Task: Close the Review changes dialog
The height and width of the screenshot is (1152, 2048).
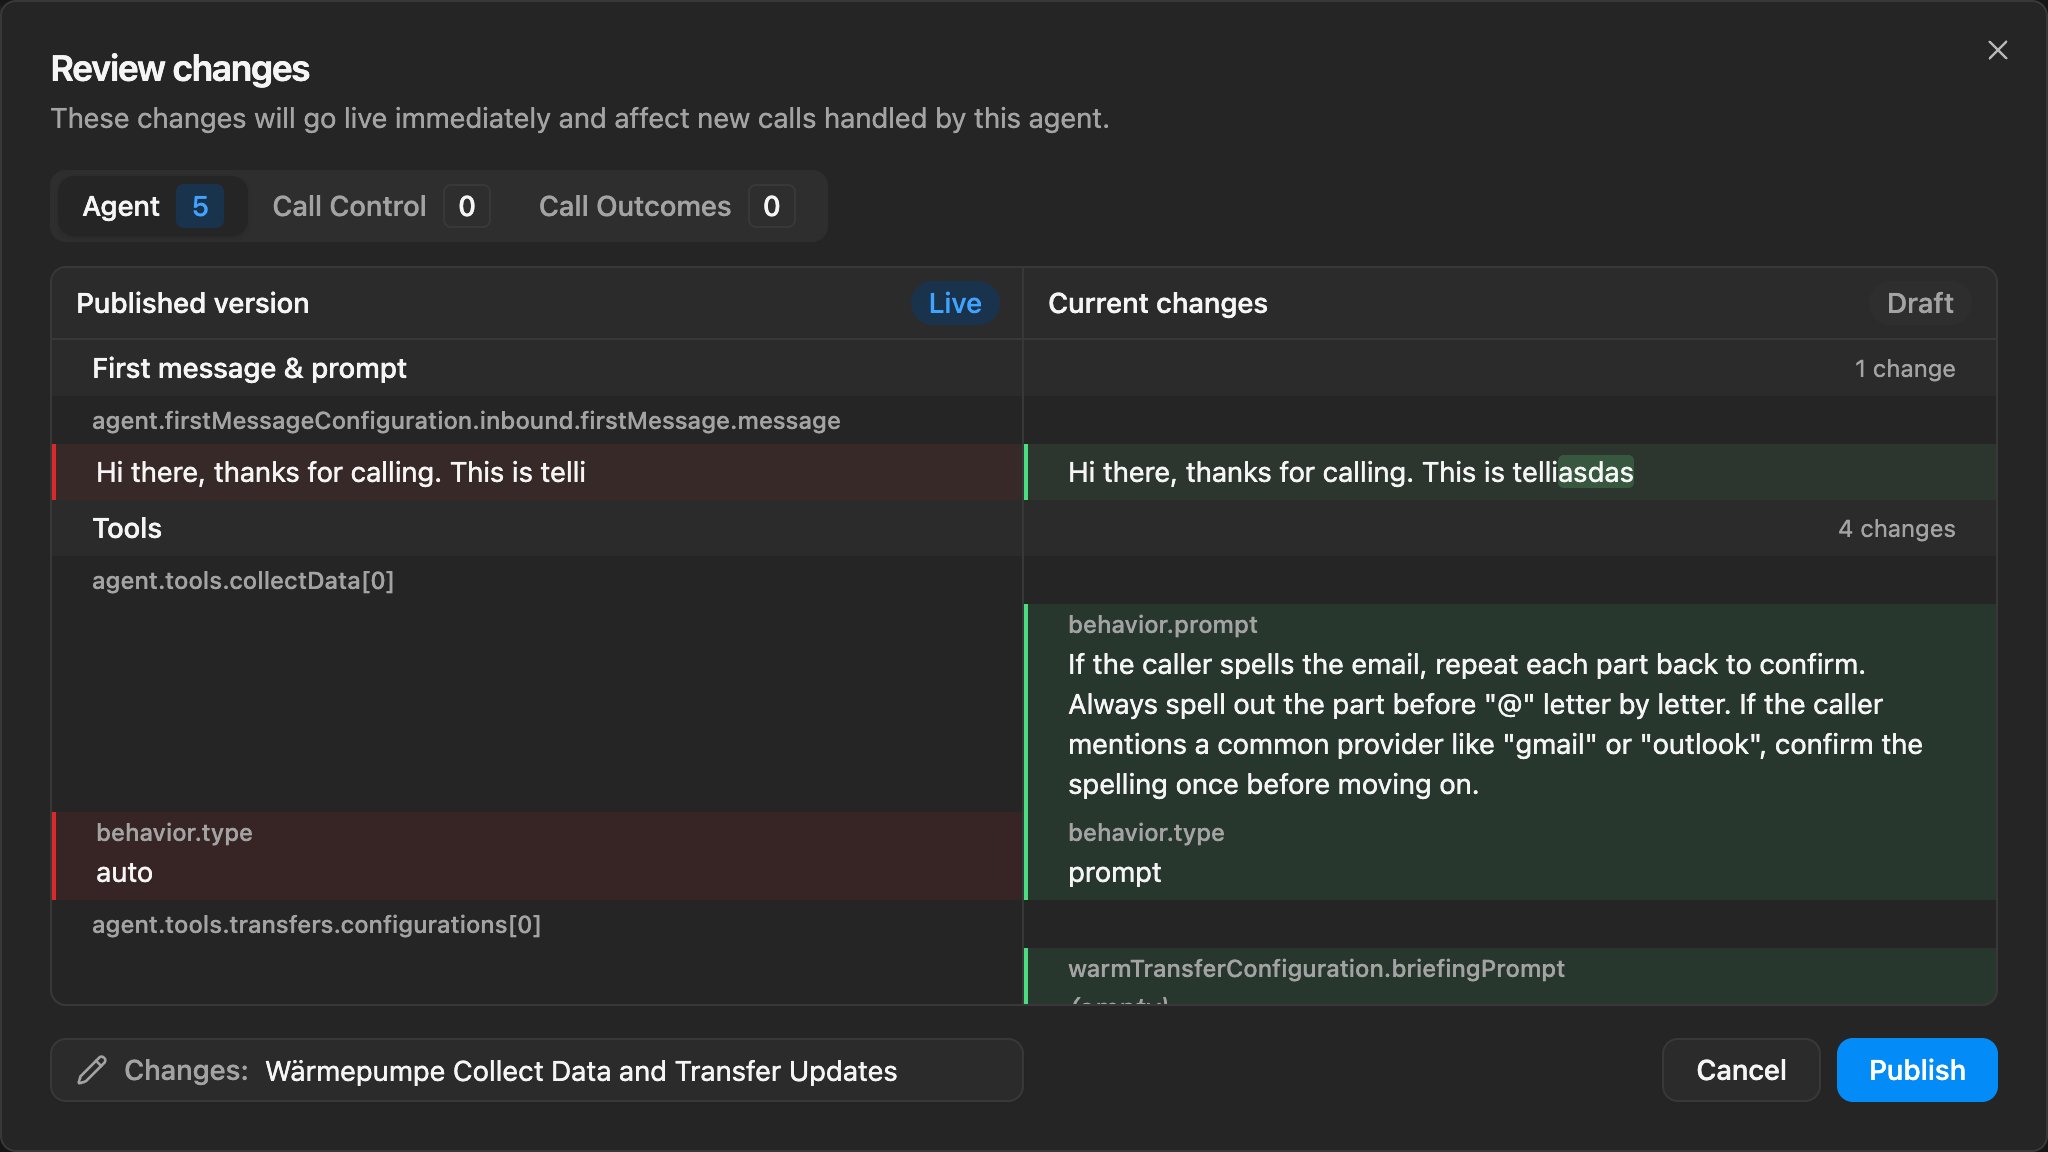Action: tap(1997, 50)
